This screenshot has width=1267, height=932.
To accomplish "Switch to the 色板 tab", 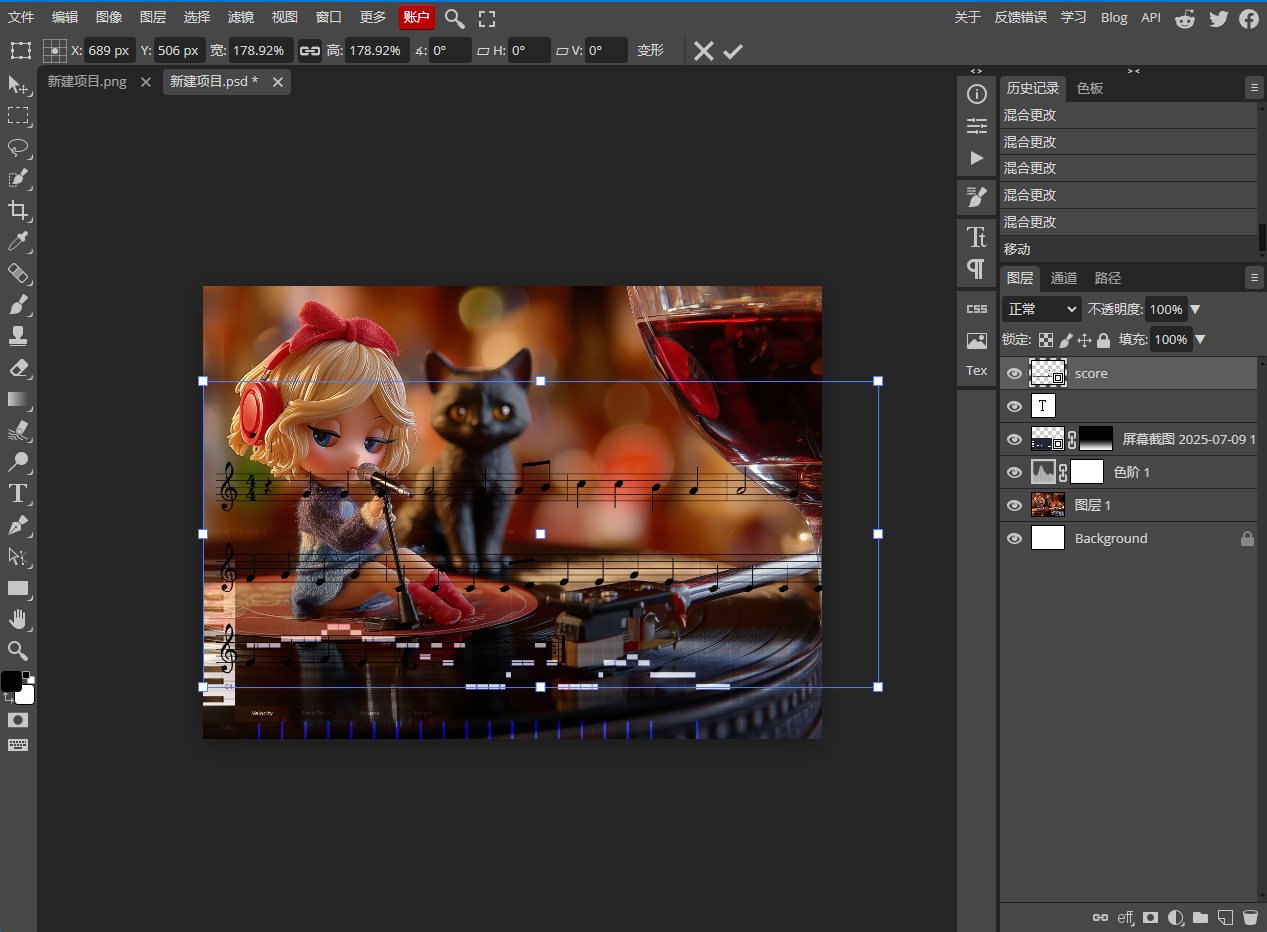I will pyautogui.click(x=1090, y=88).
